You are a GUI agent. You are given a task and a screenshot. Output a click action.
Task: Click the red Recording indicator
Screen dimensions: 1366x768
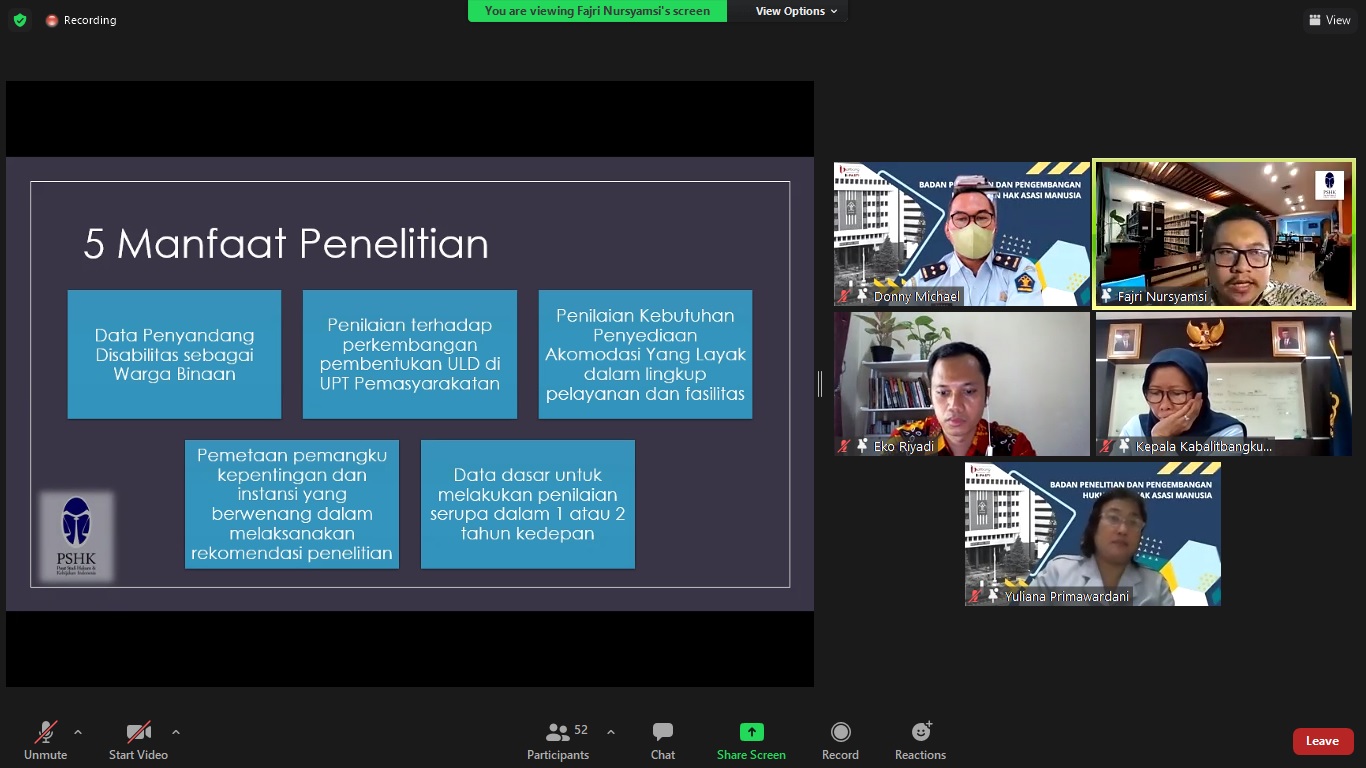click(x=81, y=20)
